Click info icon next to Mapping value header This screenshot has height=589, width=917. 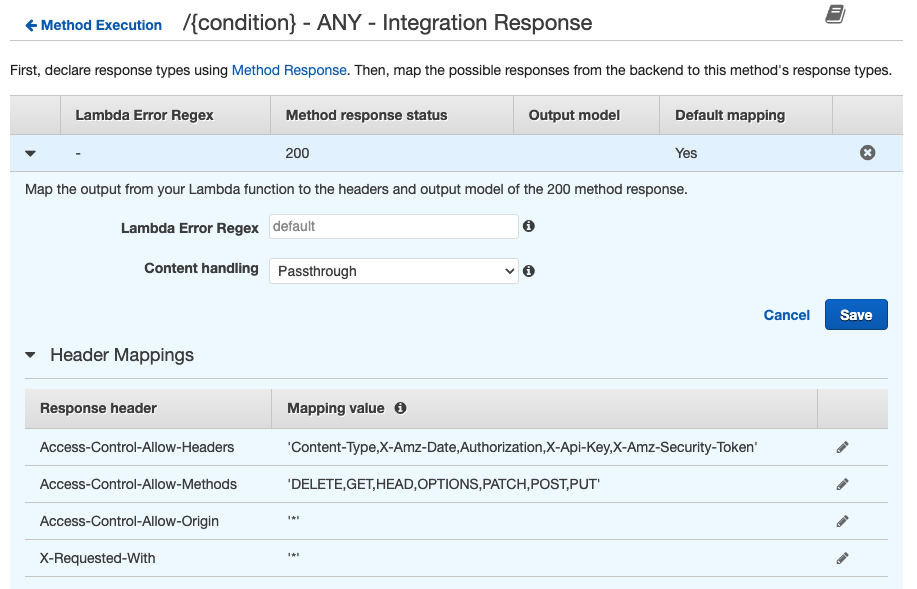pyautogui.click(x=401, y=408)
